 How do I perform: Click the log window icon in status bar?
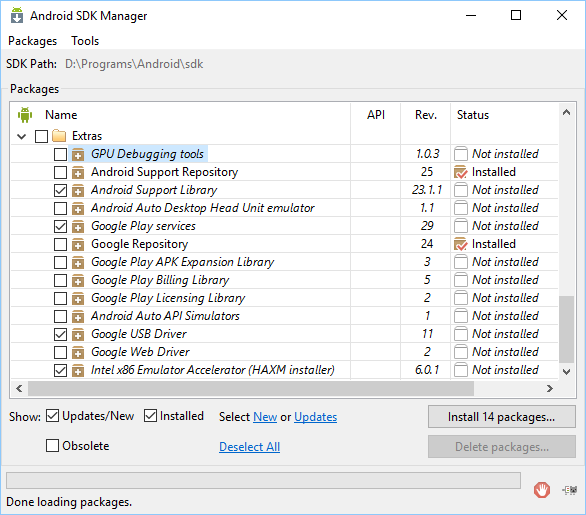tap(570, 490)
